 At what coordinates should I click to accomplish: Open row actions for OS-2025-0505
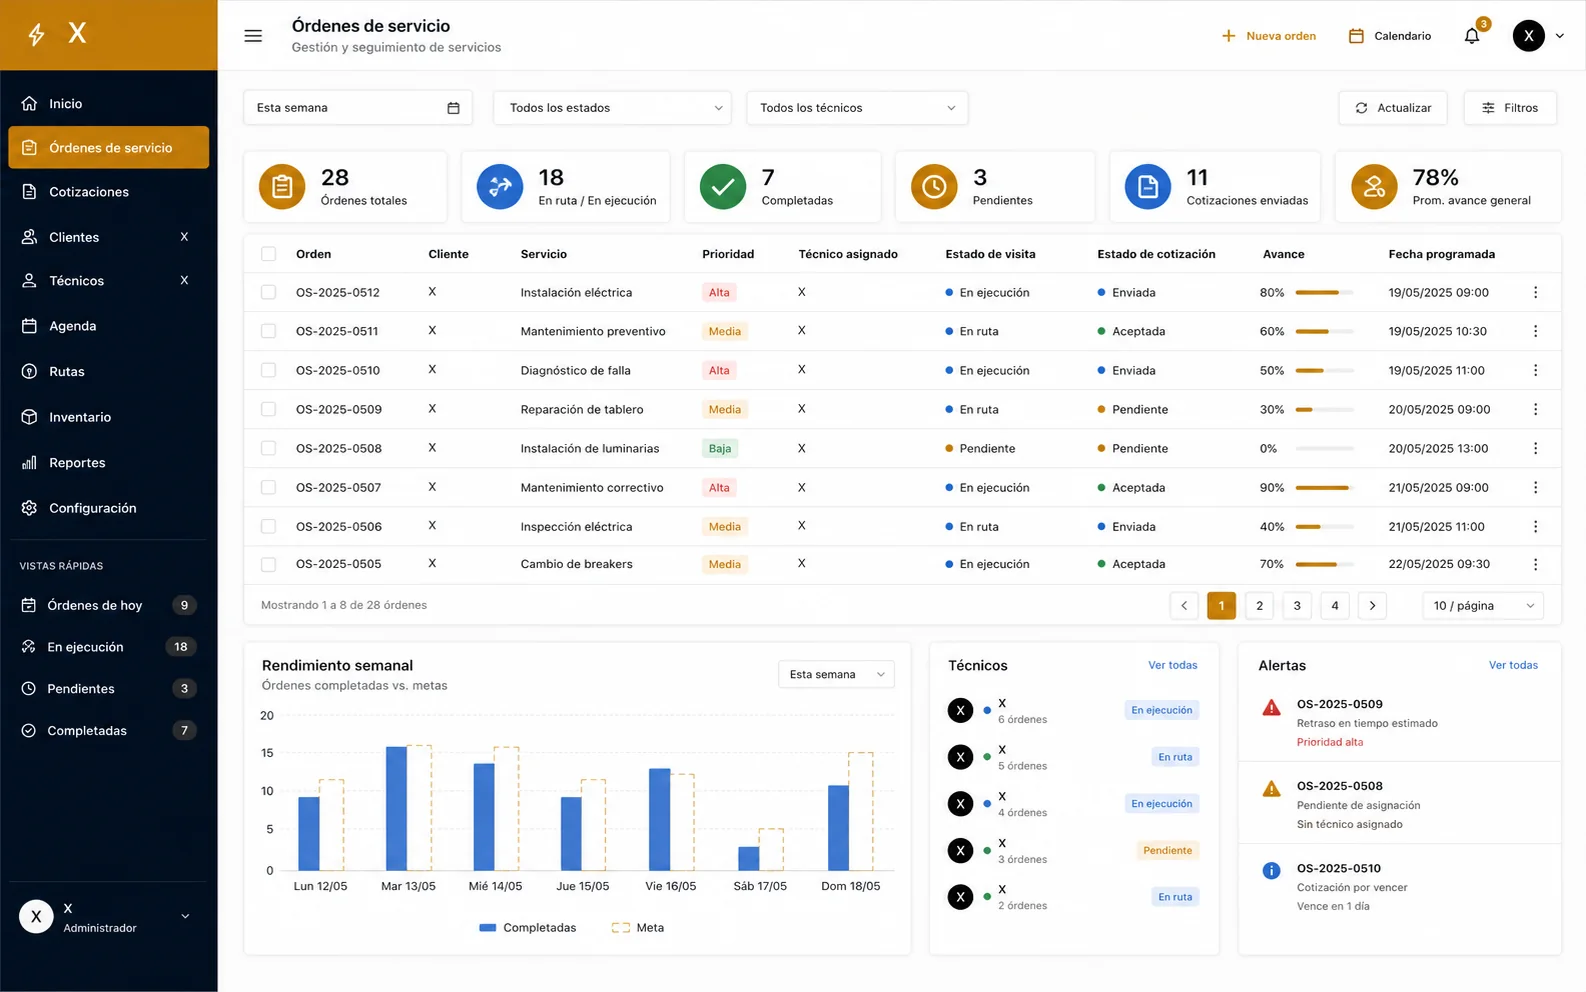1535,564
